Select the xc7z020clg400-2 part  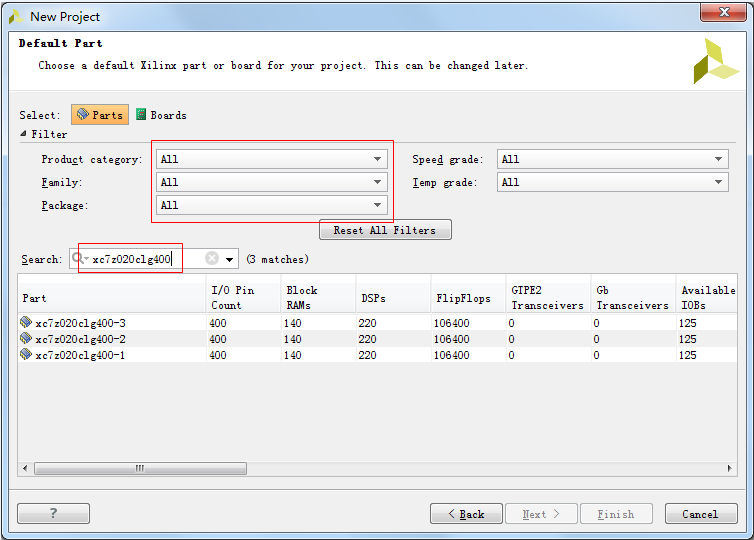coord(80,339)
